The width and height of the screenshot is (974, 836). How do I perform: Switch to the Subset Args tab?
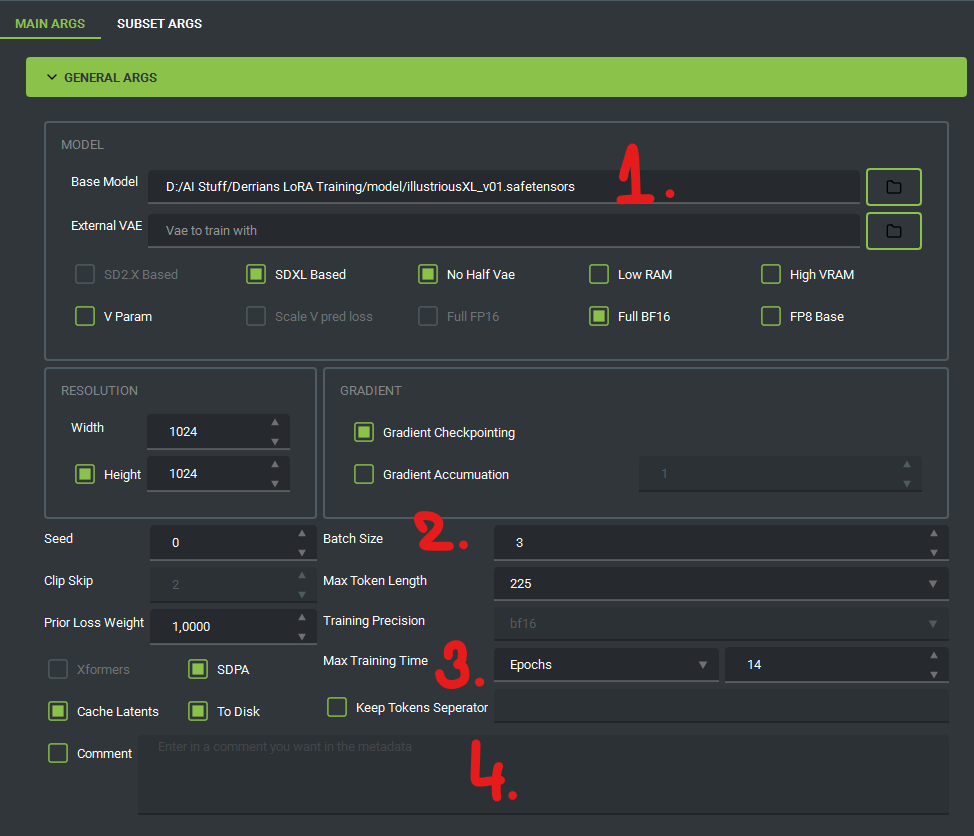(x=159, y=24)
